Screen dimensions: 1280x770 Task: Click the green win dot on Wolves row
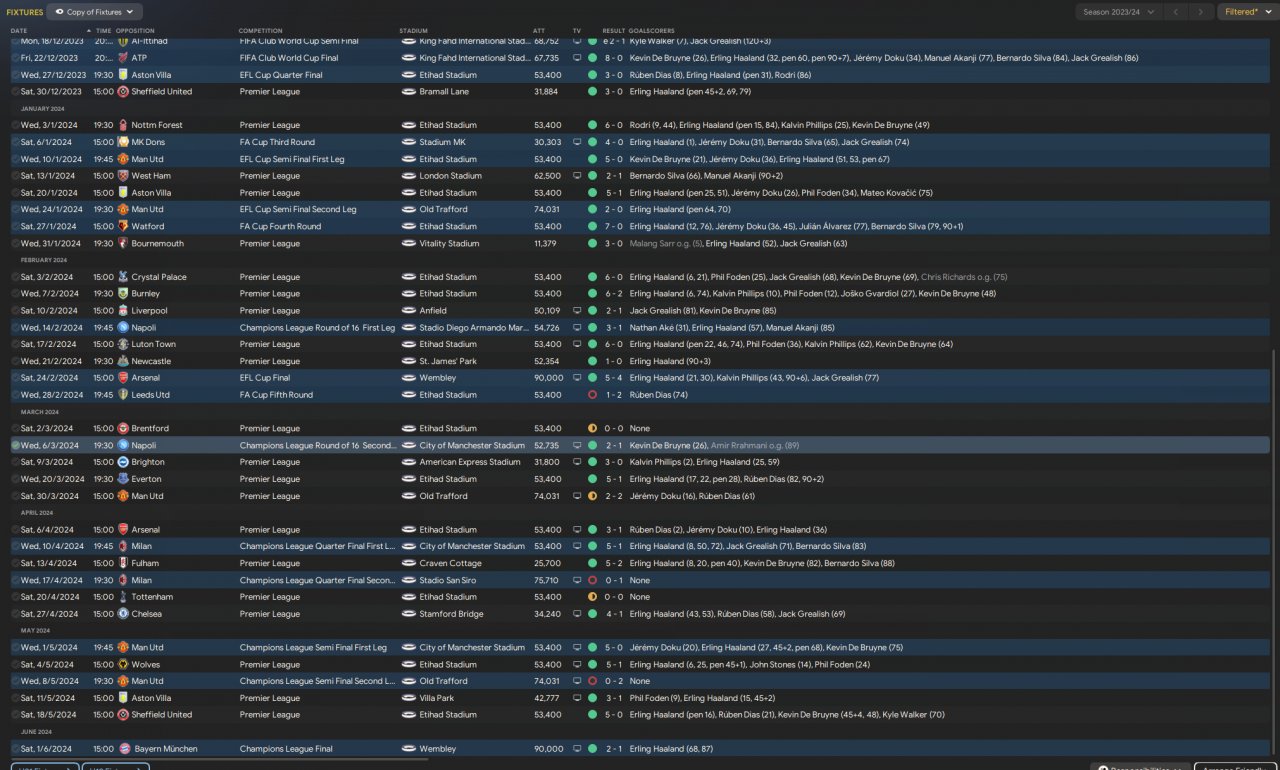[592, 664]
